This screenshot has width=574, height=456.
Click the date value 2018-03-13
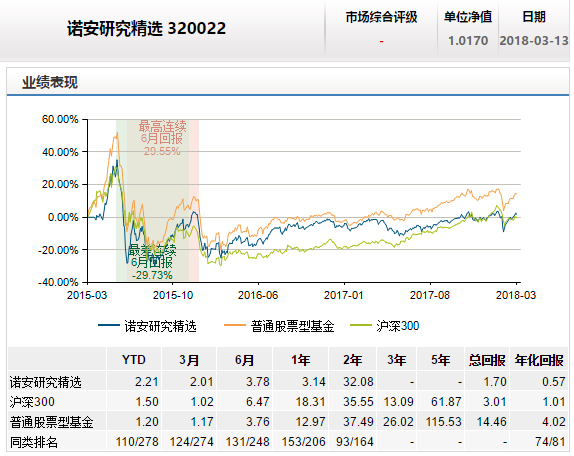534,41
